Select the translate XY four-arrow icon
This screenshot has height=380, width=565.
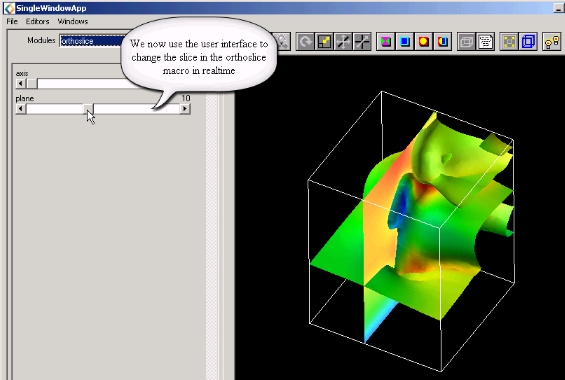[343, 41]
